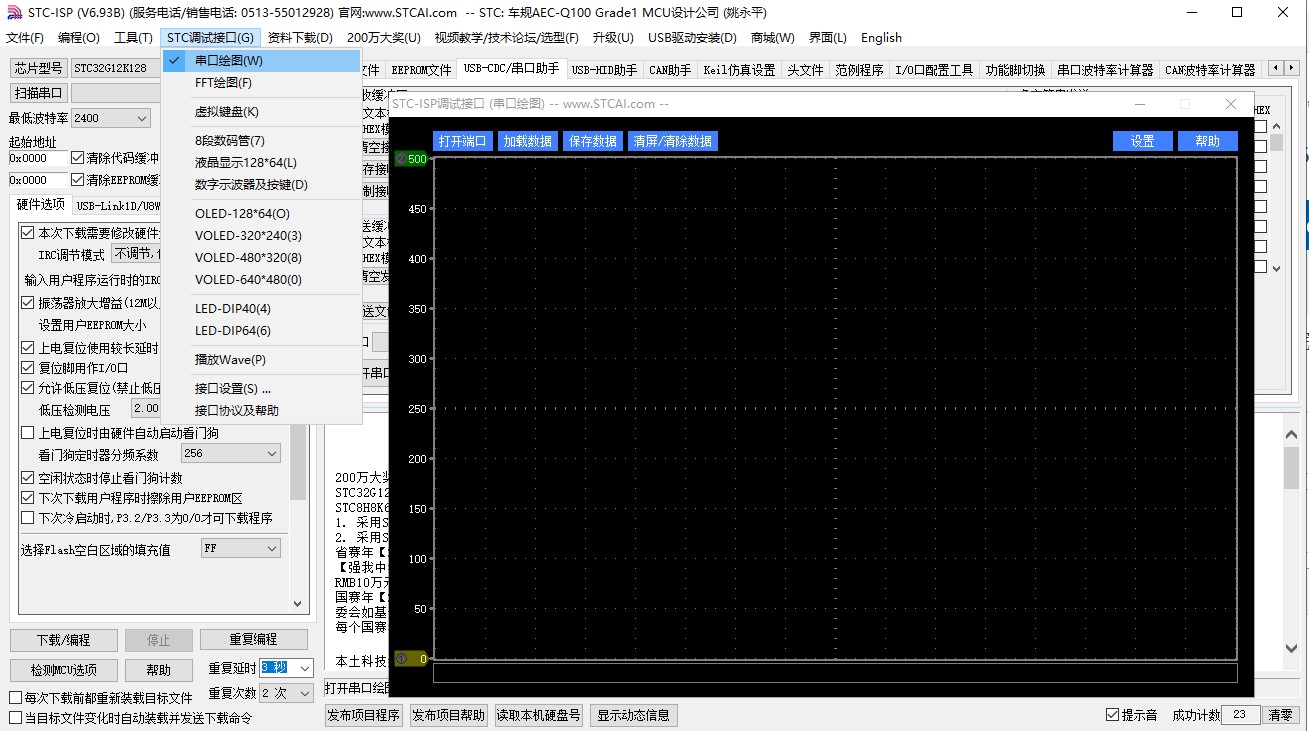Toggle the 提示音 checkbox
Viewport: 1309px width, 731px height.
(1112, 715)
